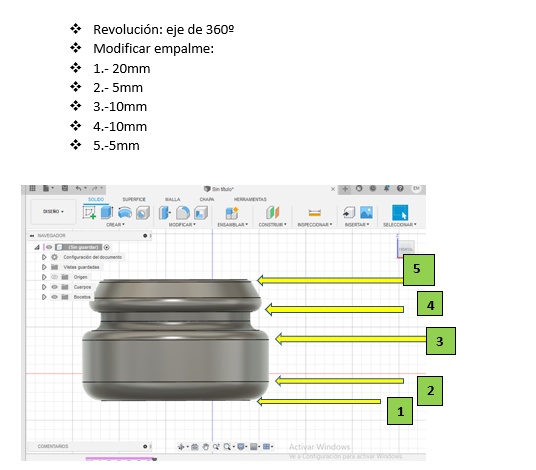Redo the last action

95,188
